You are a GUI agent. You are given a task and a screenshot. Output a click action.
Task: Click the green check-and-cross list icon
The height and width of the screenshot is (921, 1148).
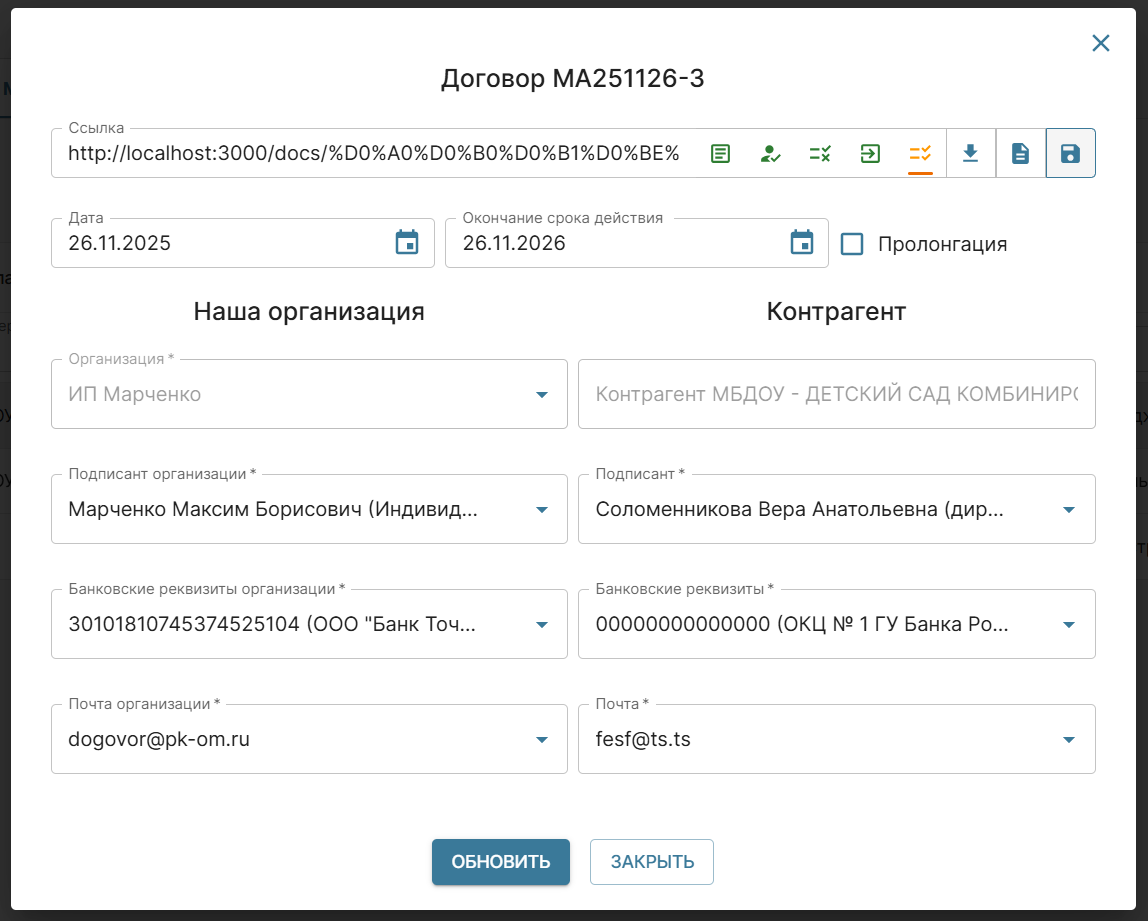click(820, 154)
